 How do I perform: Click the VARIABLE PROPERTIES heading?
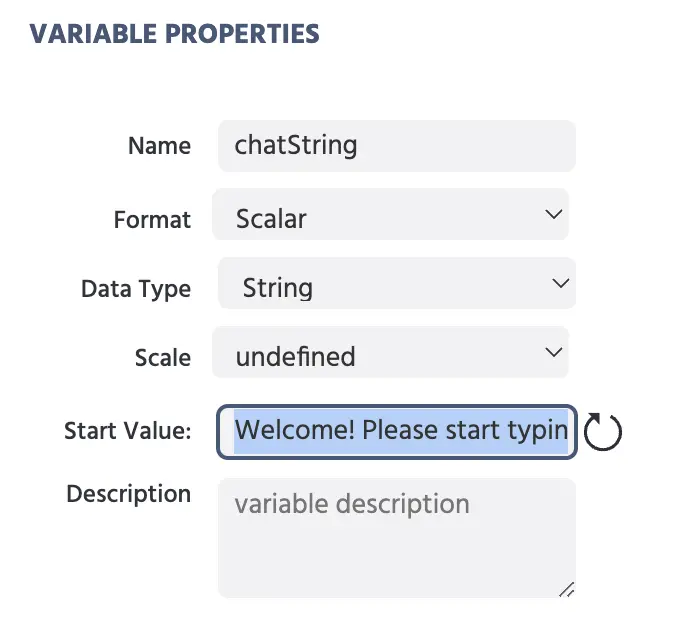pyautogui.click(x=174, y=34)
